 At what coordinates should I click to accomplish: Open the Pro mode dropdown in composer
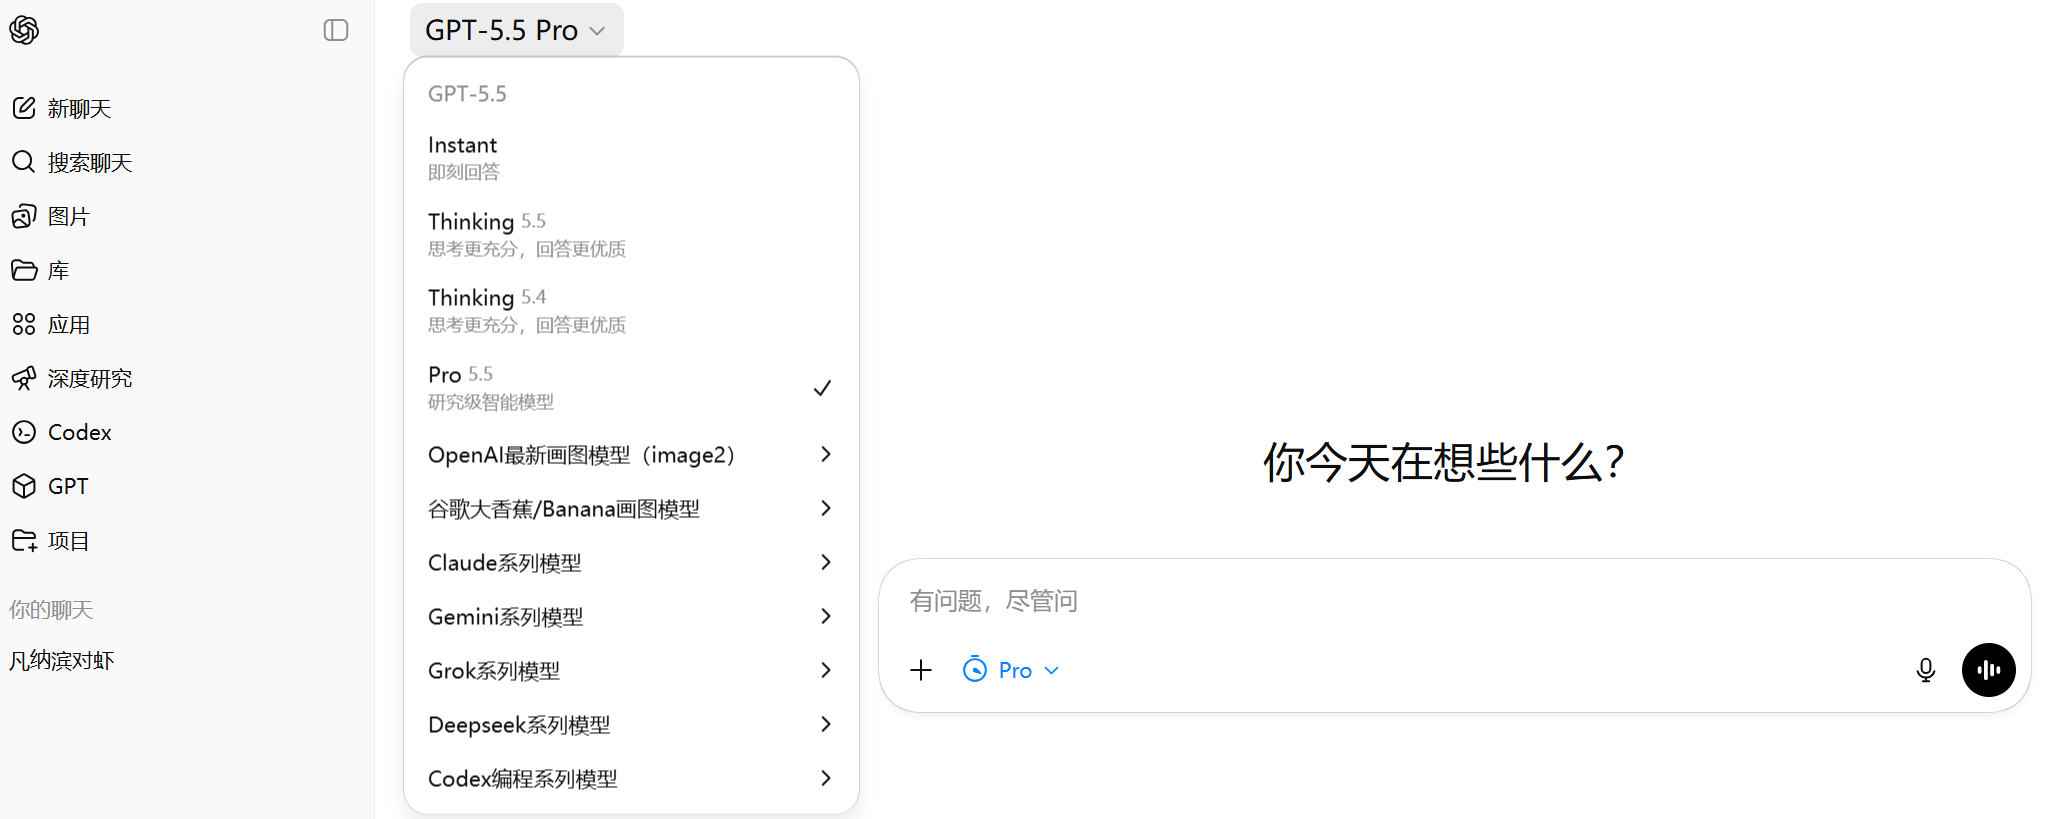pyautogui.click(x=1011, y=670)
